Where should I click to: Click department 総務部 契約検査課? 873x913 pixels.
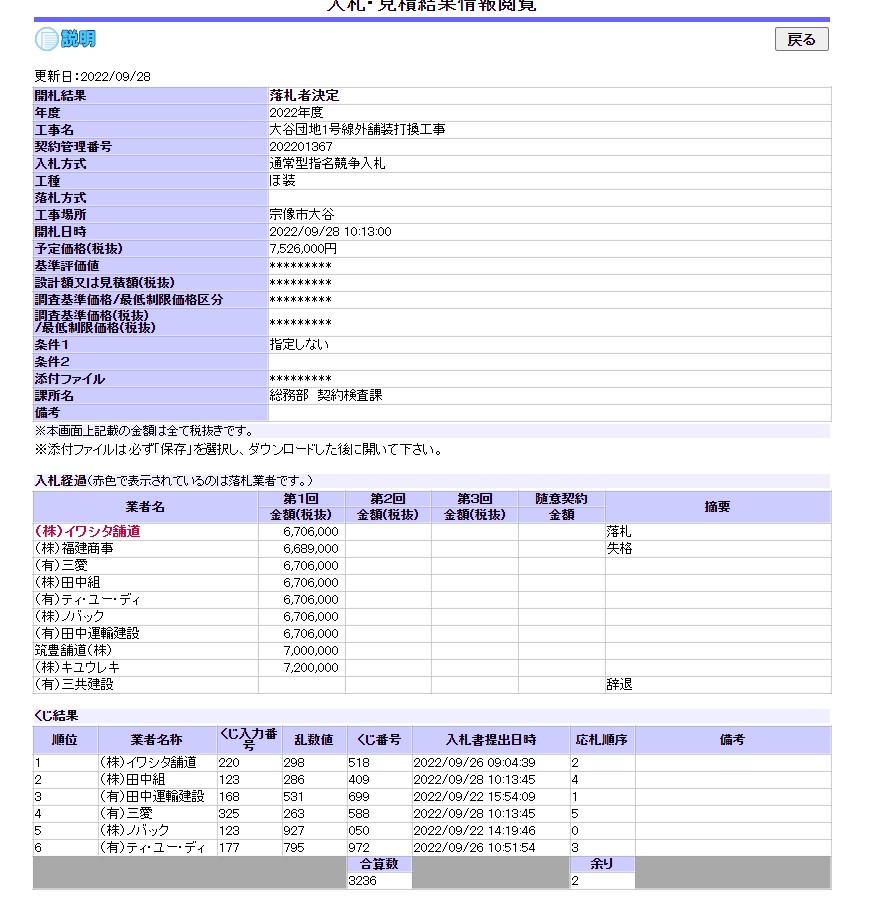326,395
